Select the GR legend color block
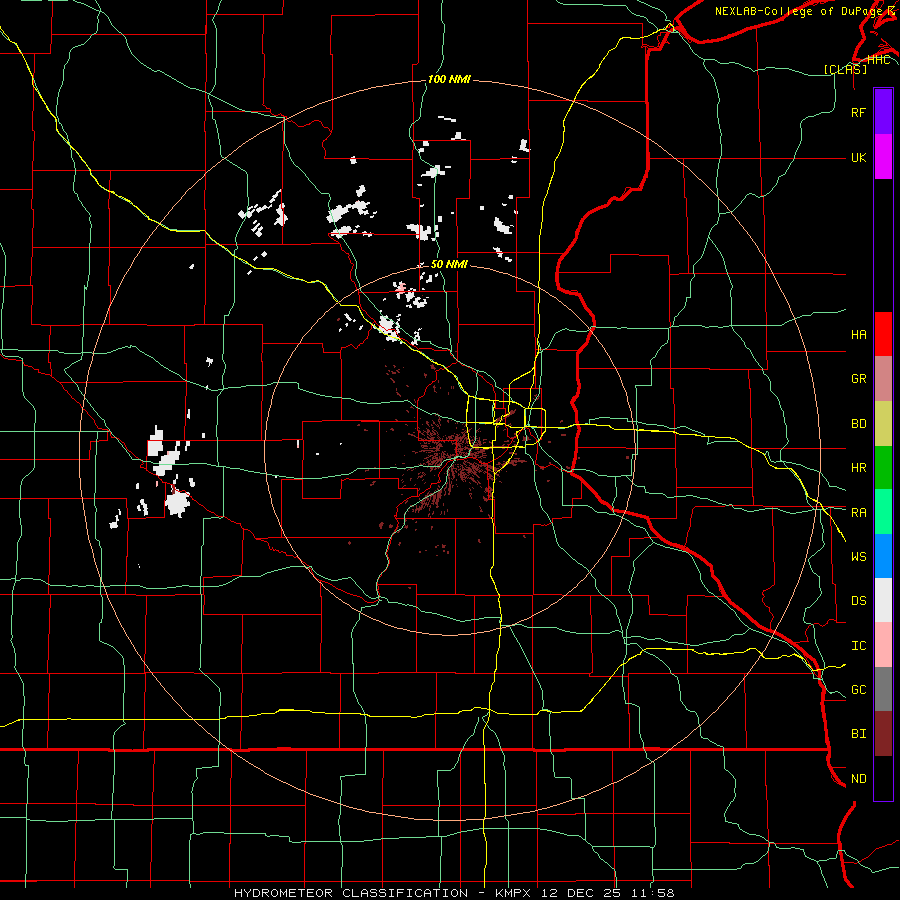900x900 pixels. pyautogui.click(x=883, y=378)
